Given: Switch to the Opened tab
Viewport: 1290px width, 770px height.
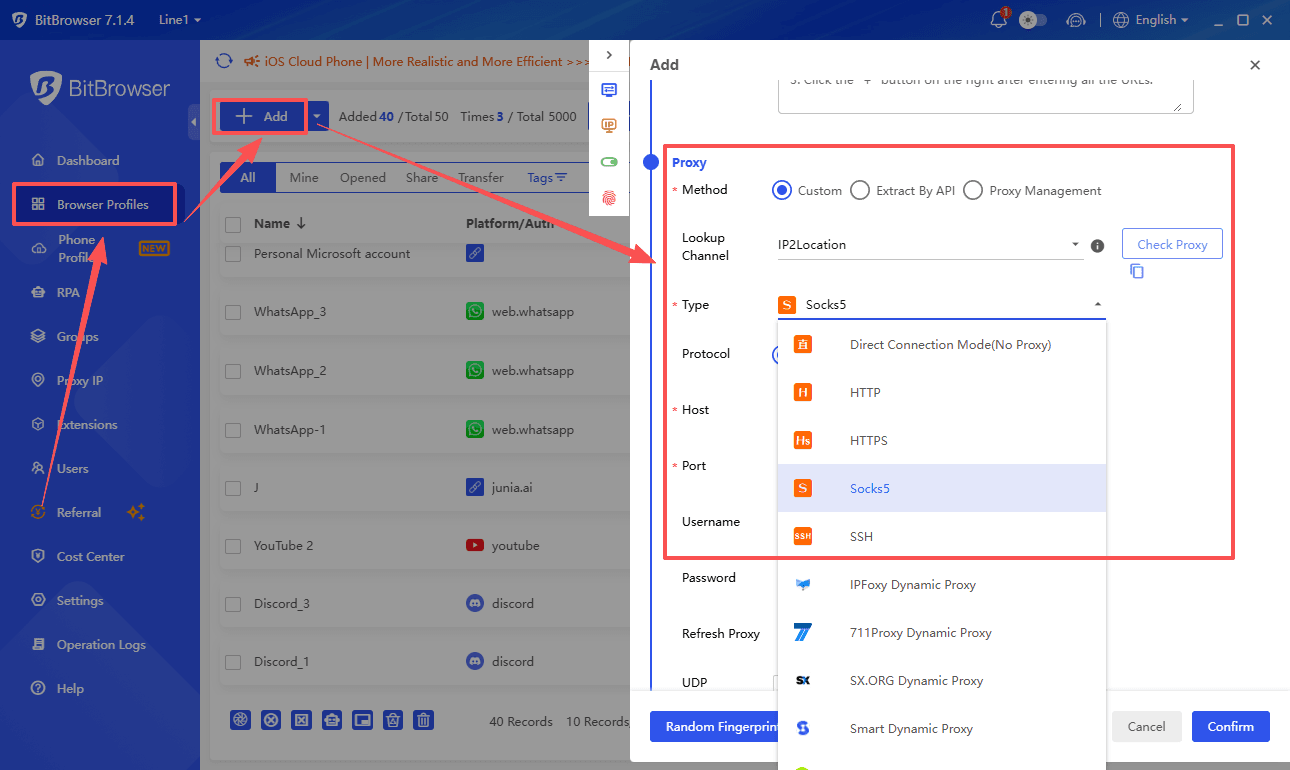Looking at the screenshot, I should click(x=363, y=178).
